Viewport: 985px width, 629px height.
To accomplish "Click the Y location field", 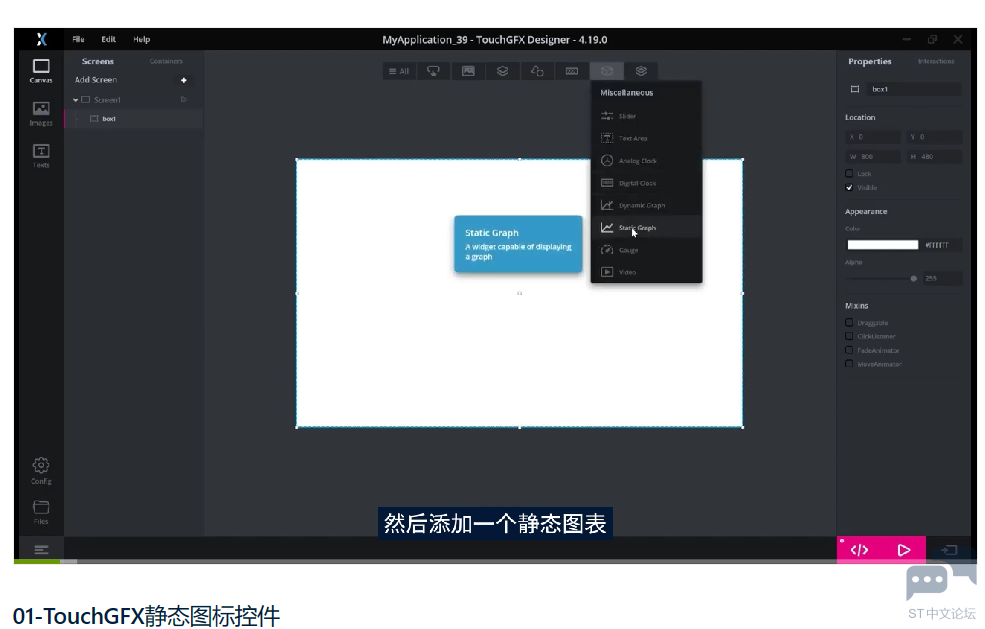I will coord(934,136).
